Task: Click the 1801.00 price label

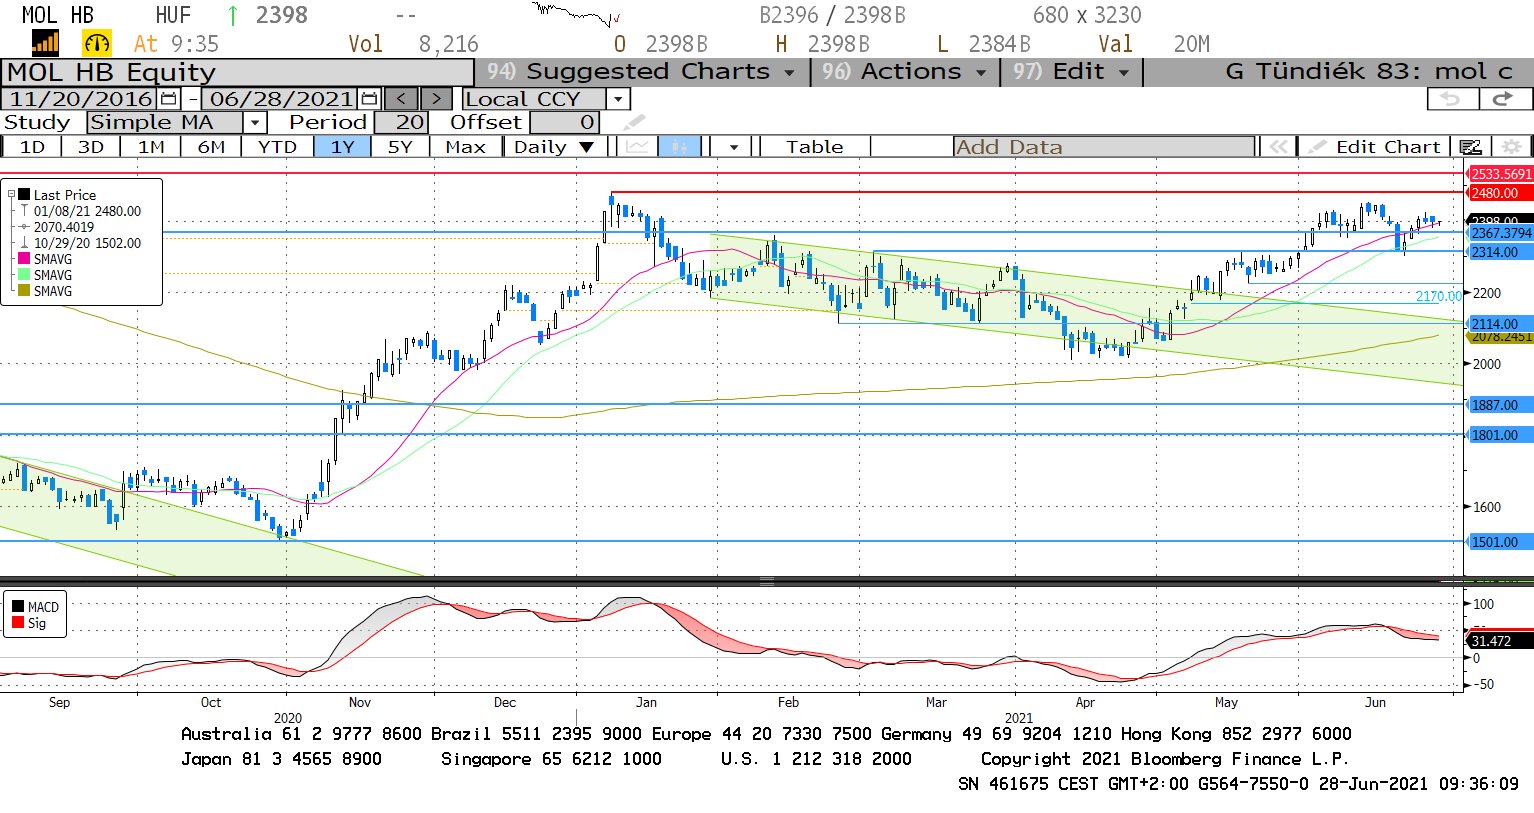Action: point(1501,435)
